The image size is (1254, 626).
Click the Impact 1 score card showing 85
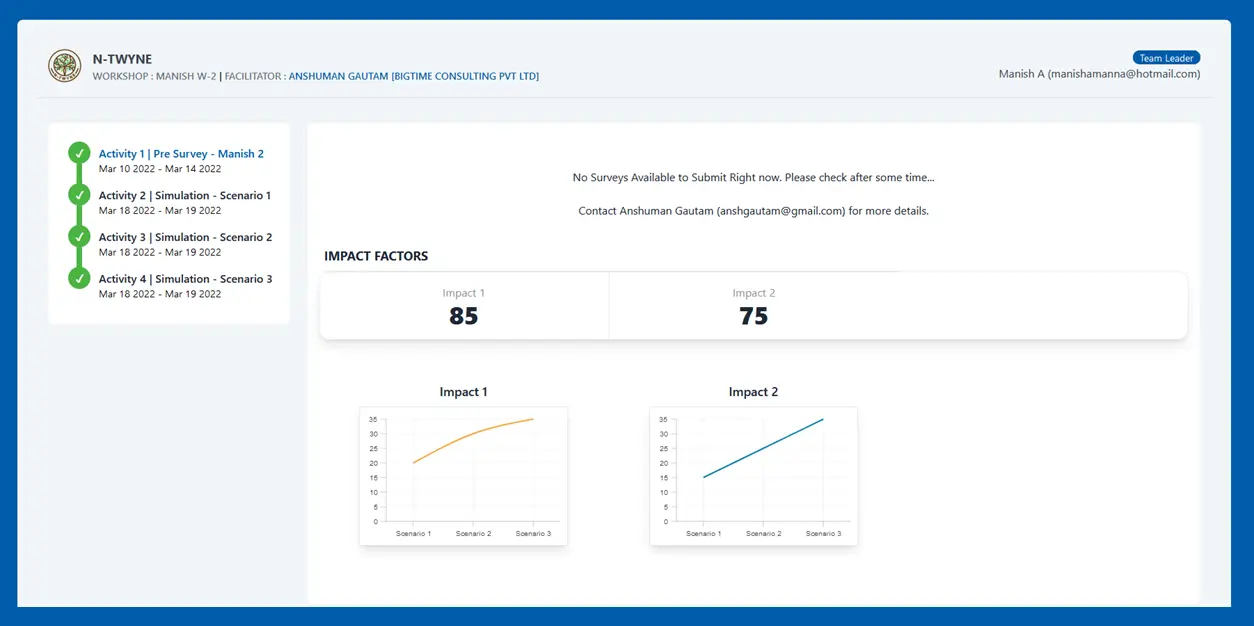coord(464,307)
